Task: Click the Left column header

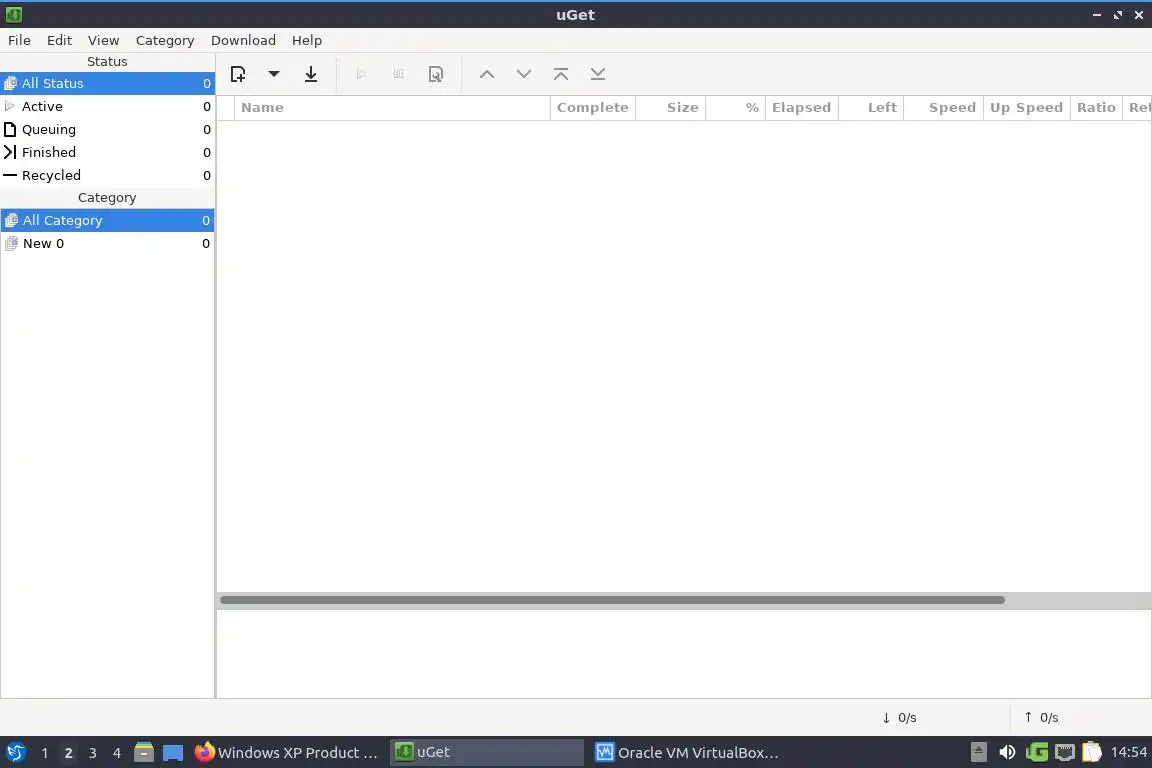Action: click(x=871, y=108)
